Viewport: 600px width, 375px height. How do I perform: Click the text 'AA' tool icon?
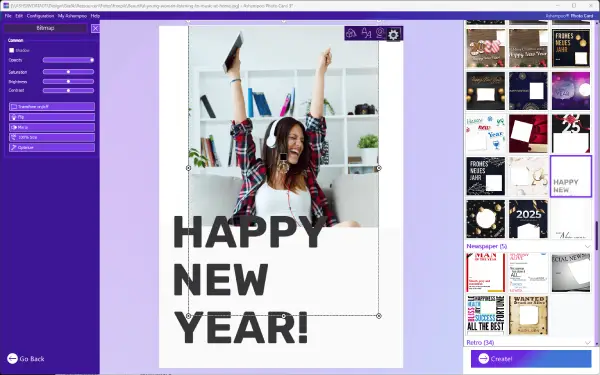(x=366, y=34)
